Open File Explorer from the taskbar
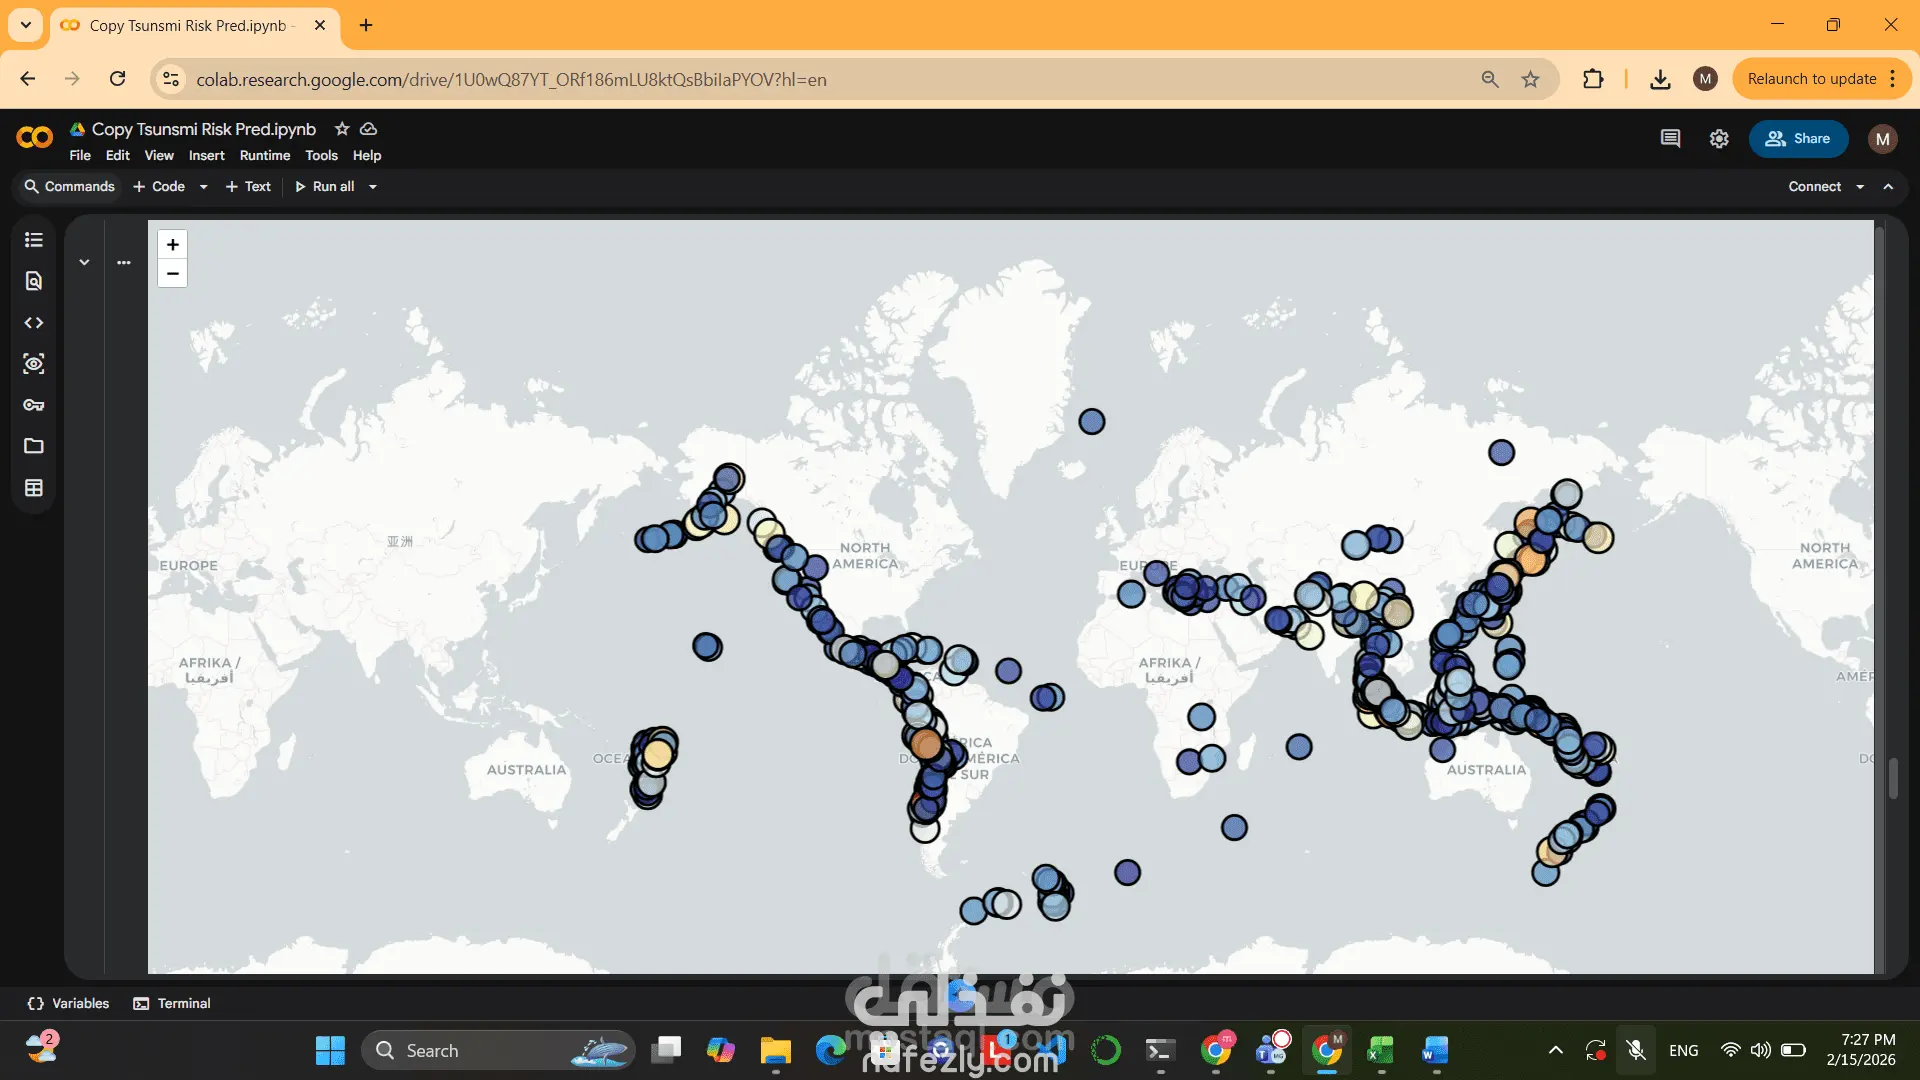This screenshot has height=1080, width=1920. (775, 1050)
